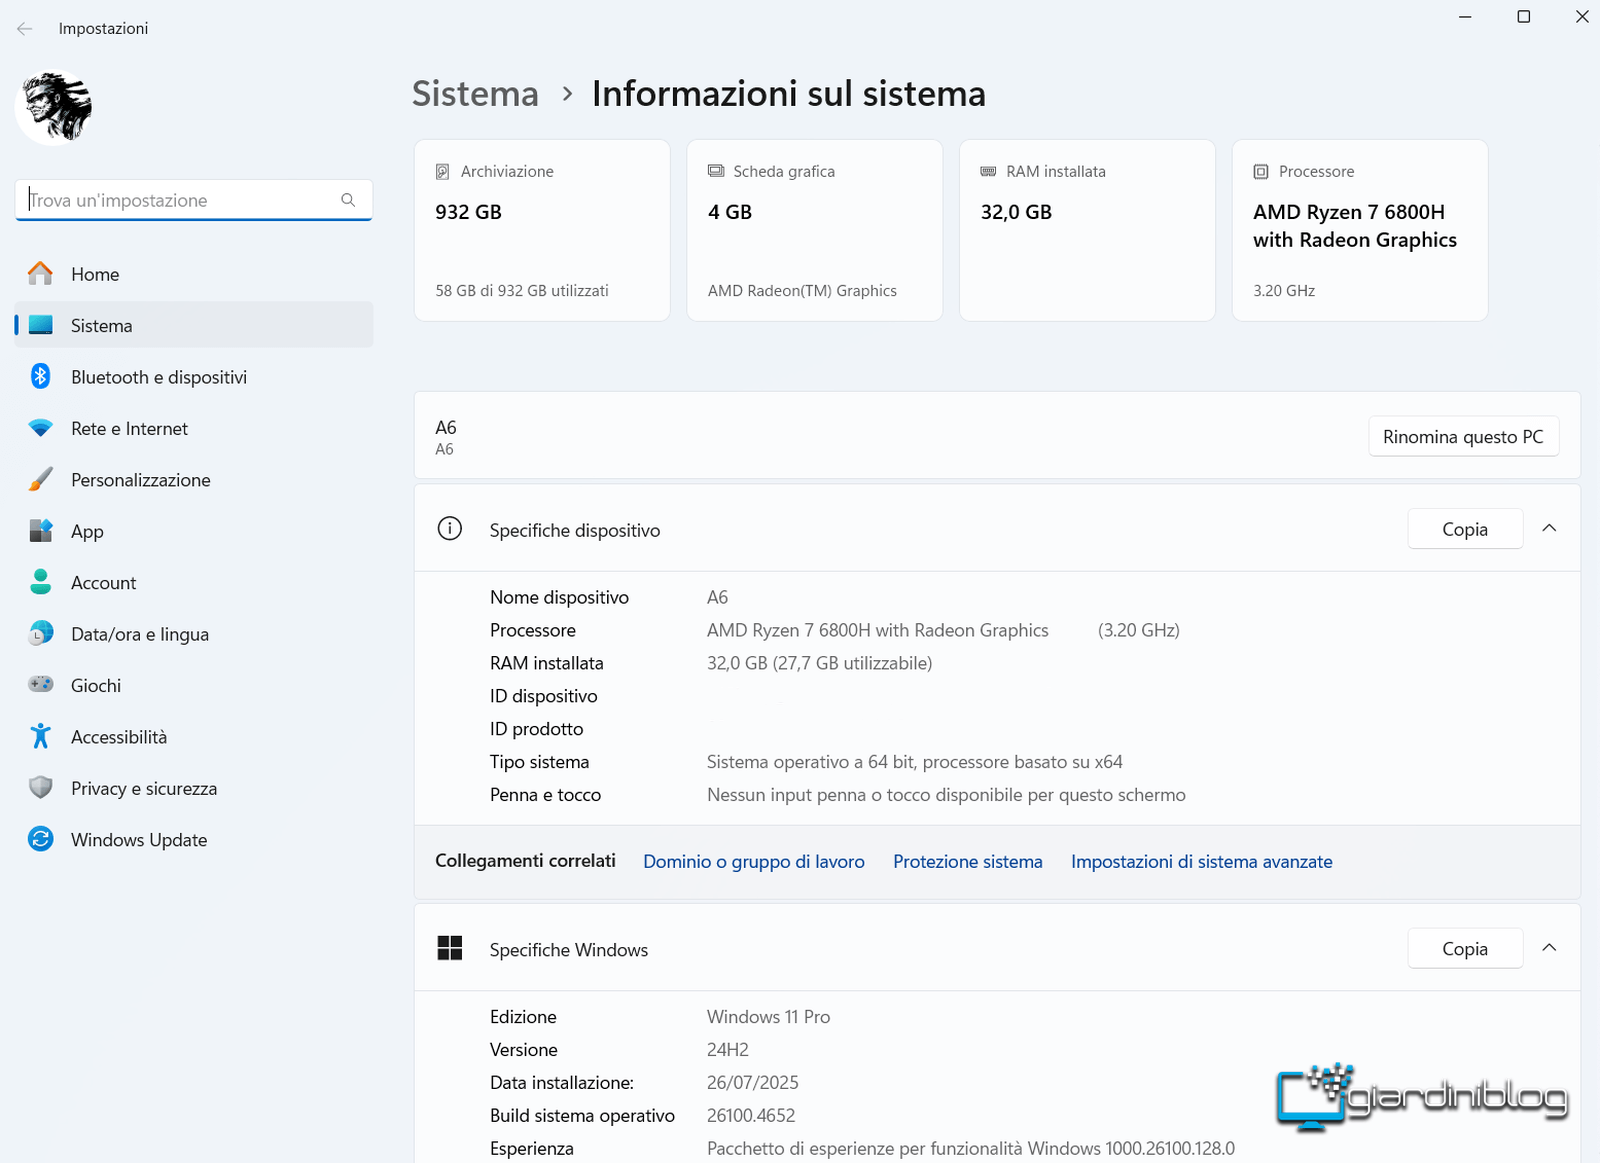Click the gamepad Giochi icon

coord(41,685)
